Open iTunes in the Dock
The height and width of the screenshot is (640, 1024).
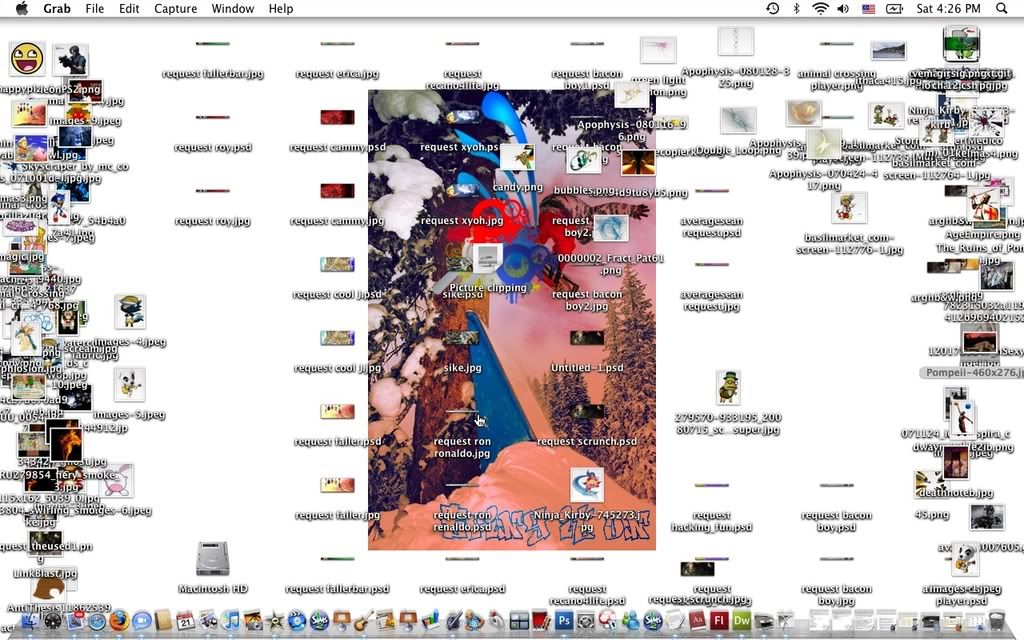pyautogui.click(x=231, y=622)
